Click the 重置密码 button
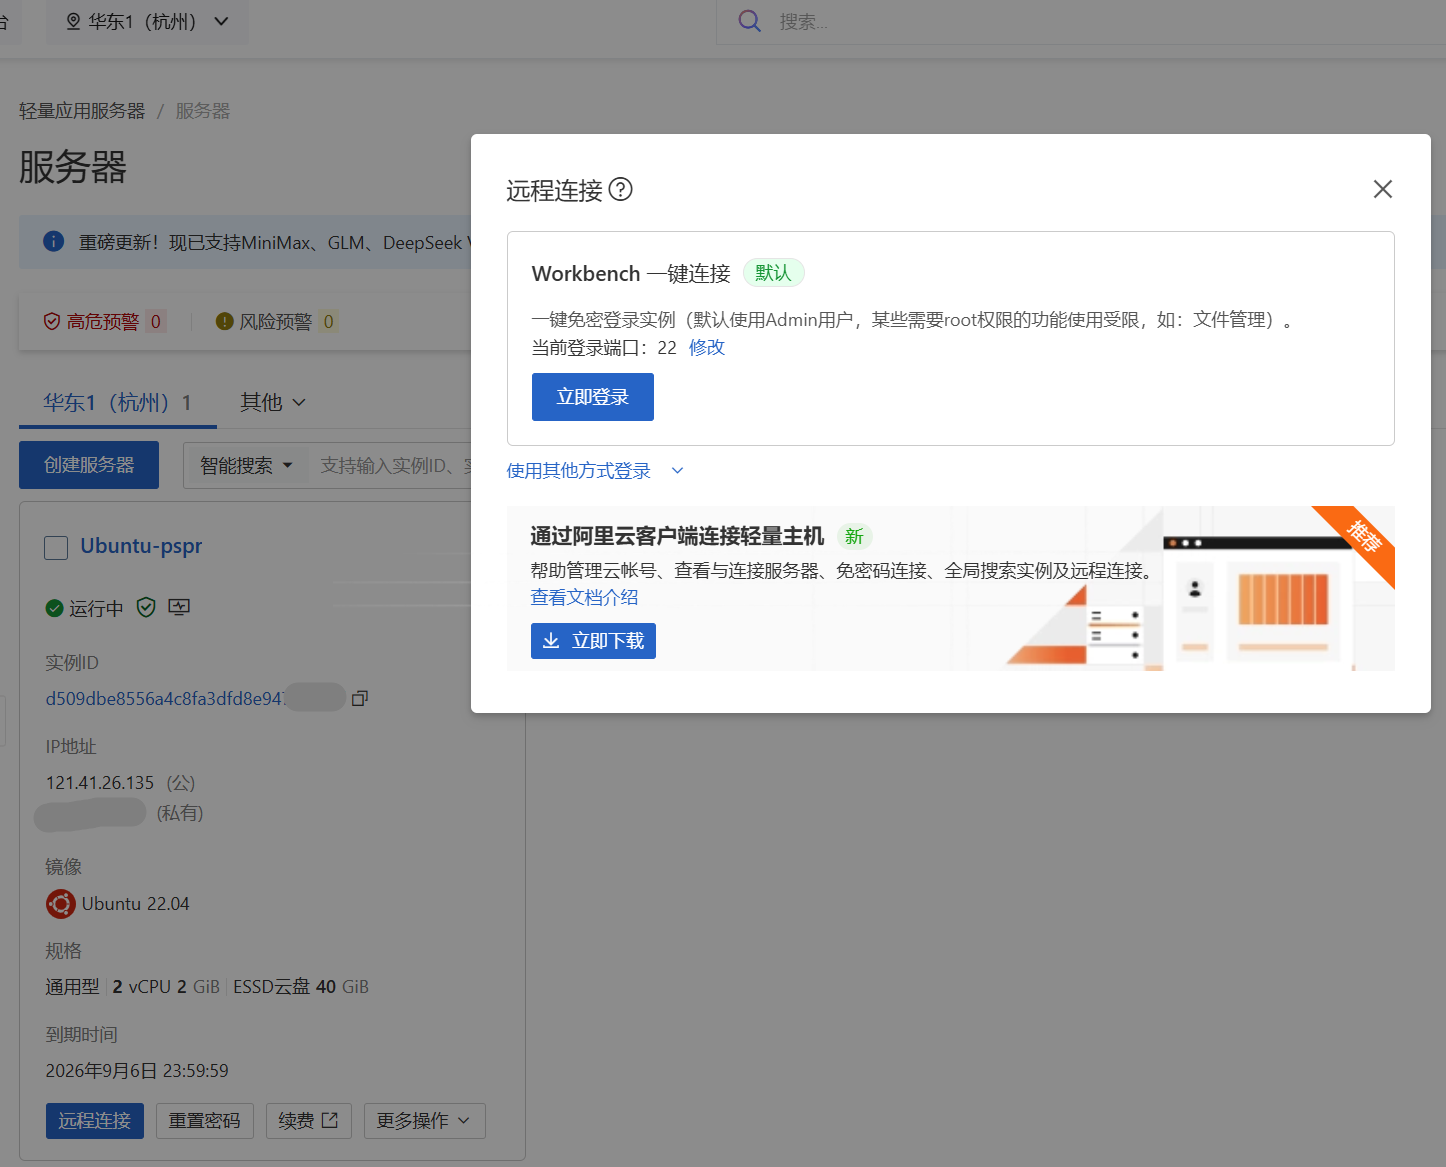Screen dimensions: 1446x1167 205,1121
